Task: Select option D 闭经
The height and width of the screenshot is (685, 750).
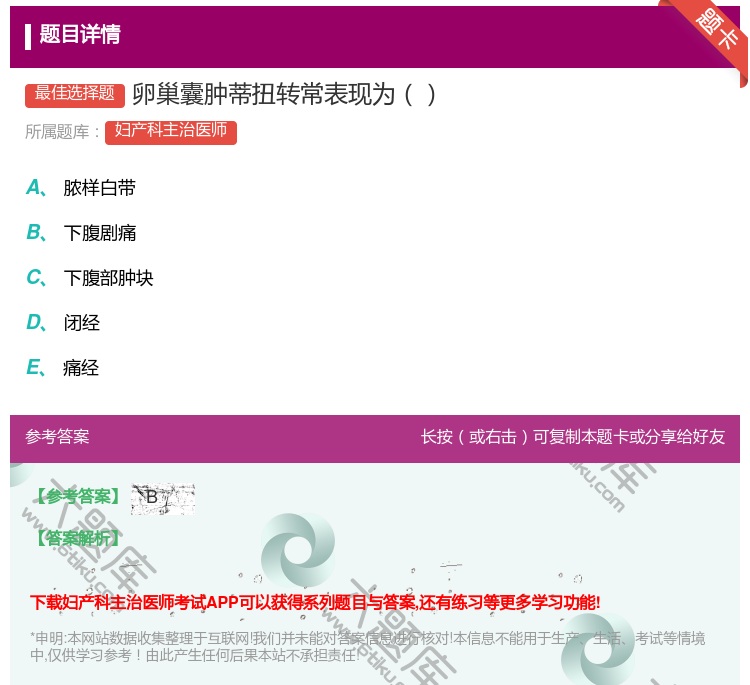Action: [x=63, y=323]
